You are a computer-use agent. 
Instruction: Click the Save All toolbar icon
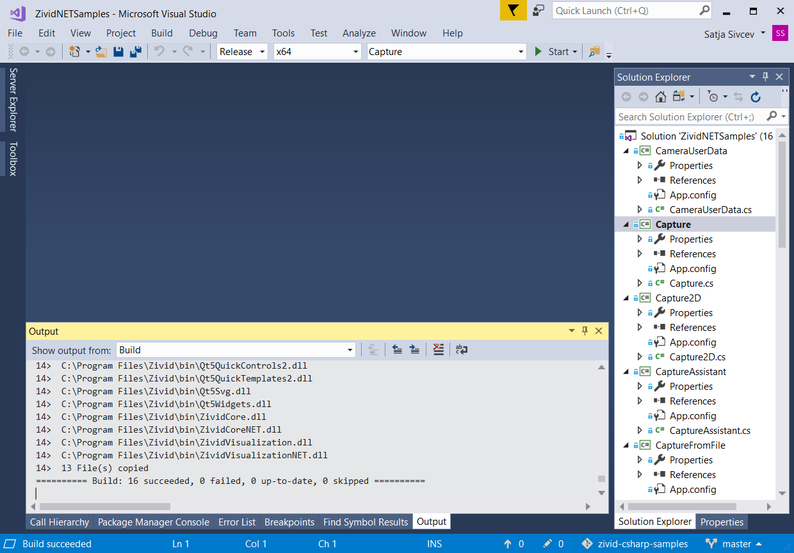coord(133,52)
